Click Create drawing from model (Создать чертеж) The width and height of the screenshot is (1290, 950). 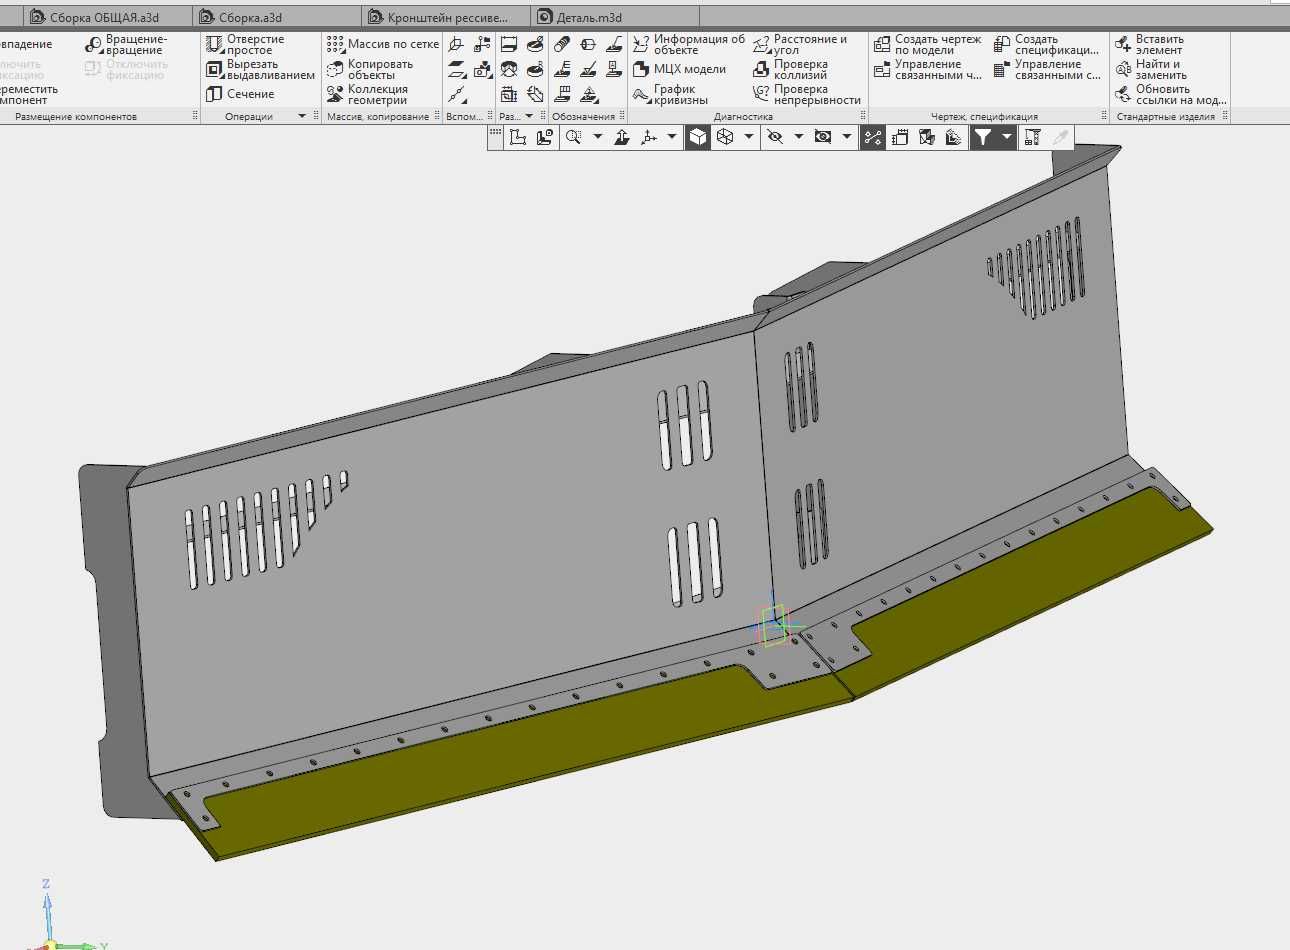coord(927,44)
